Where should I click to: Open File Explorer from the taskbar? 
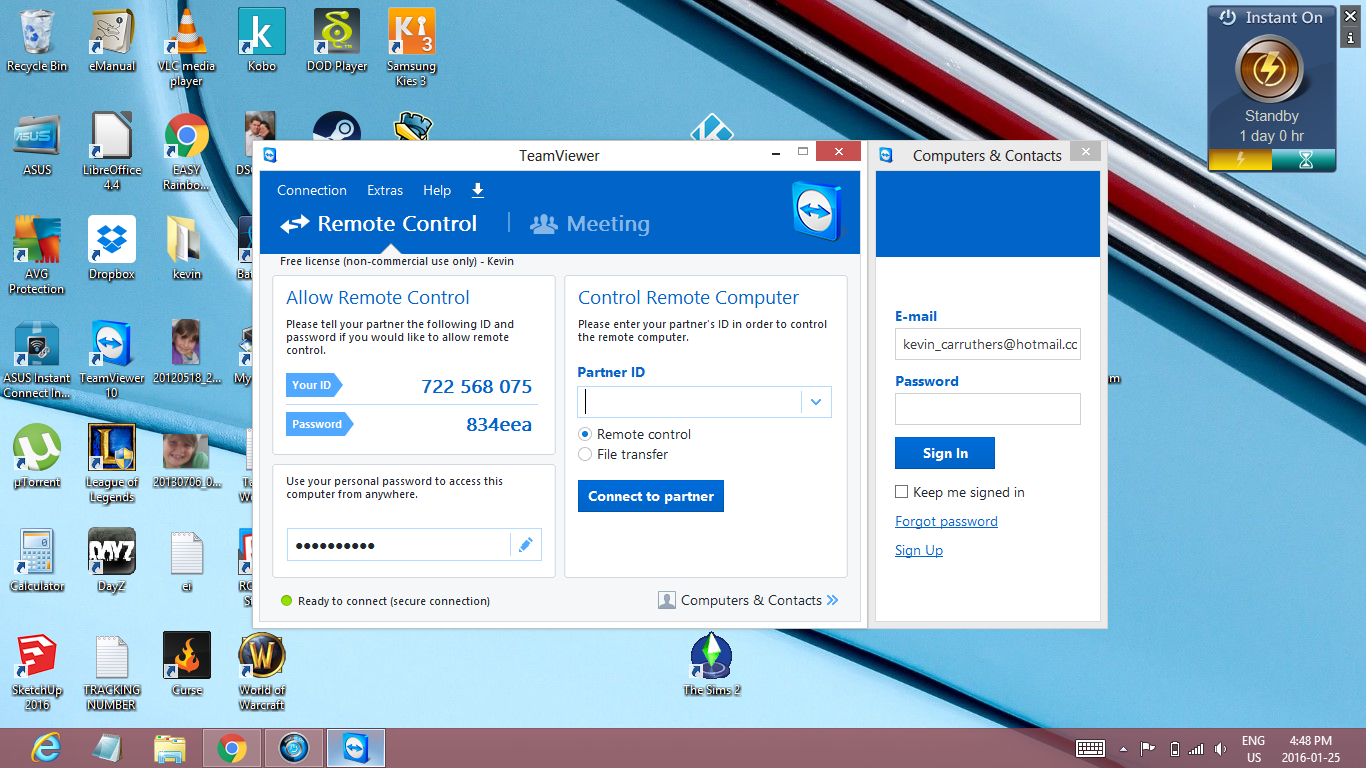click(170, 748)
